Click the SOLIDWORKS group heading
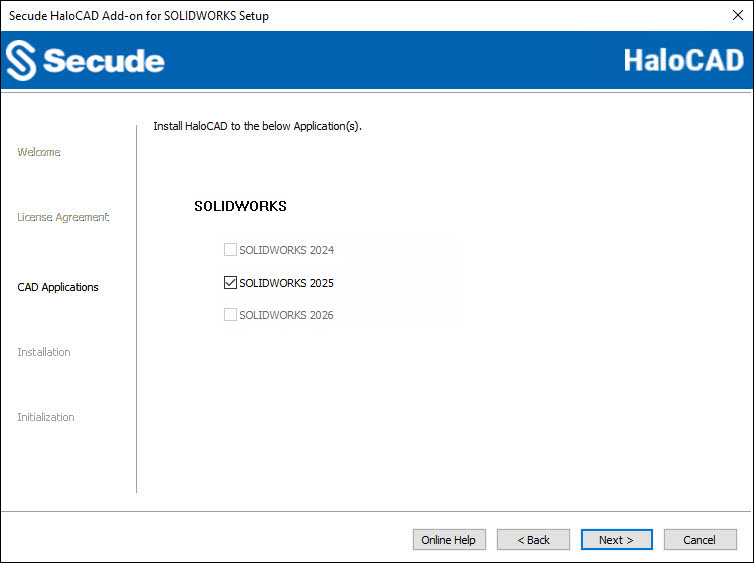This screenshot has width=754, height=563. click(240, 206)
